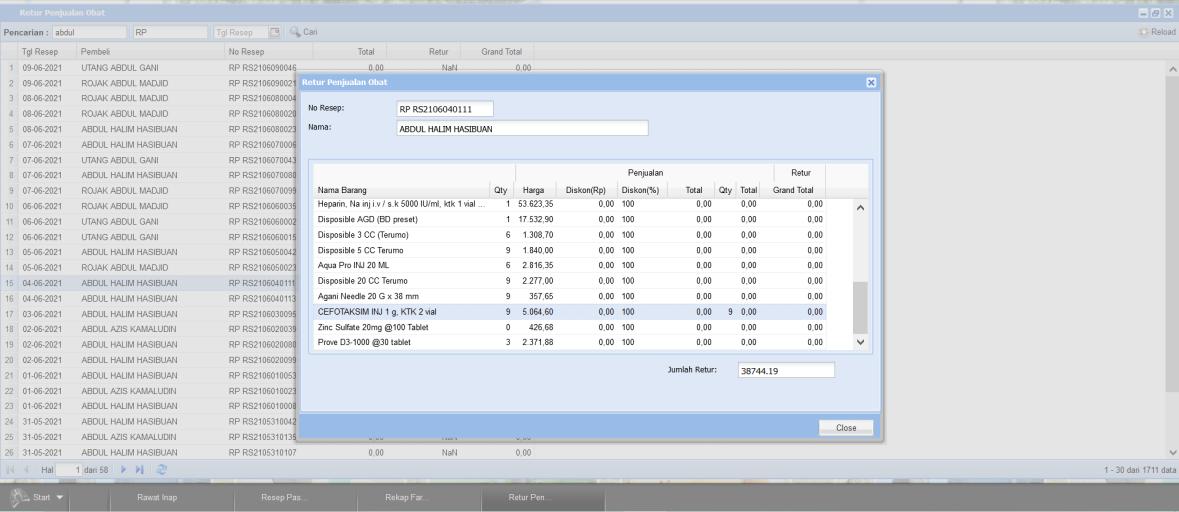Click the 'RP' search input field
This screenshot has height=512, width=1179.
(171, 32)
